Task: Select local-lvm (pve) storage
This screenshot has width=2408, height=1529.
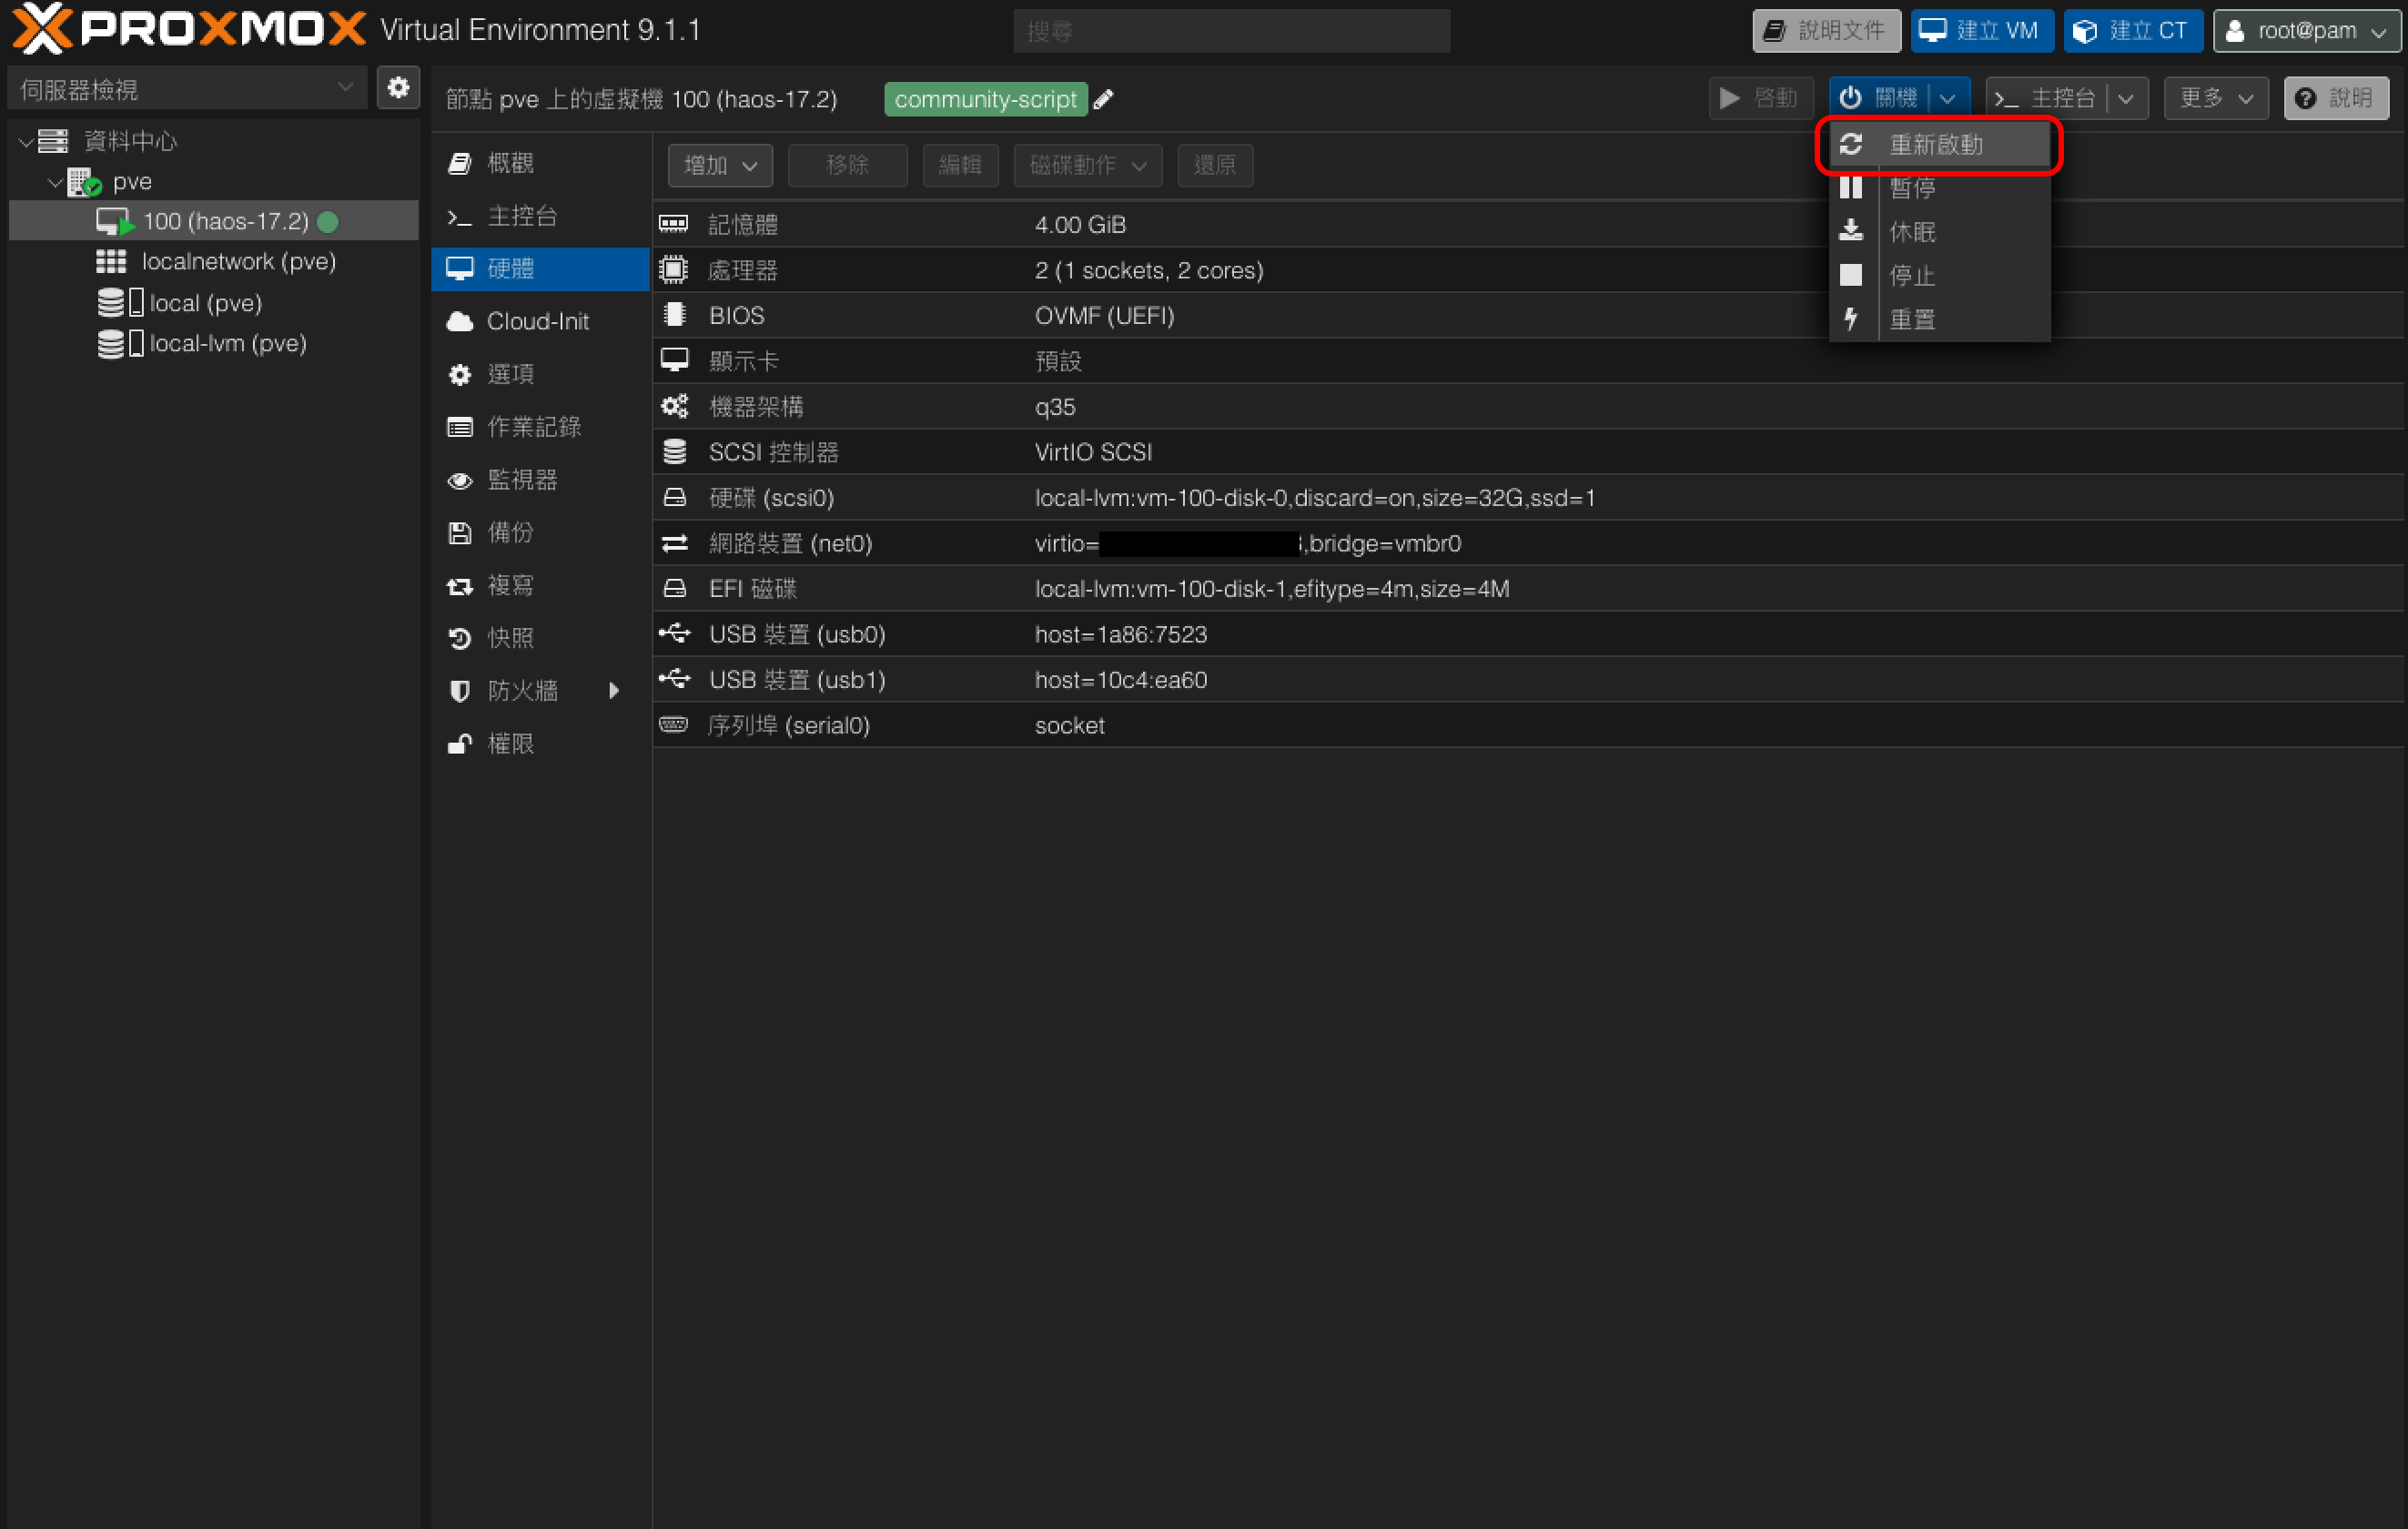Action: [214, 344]
